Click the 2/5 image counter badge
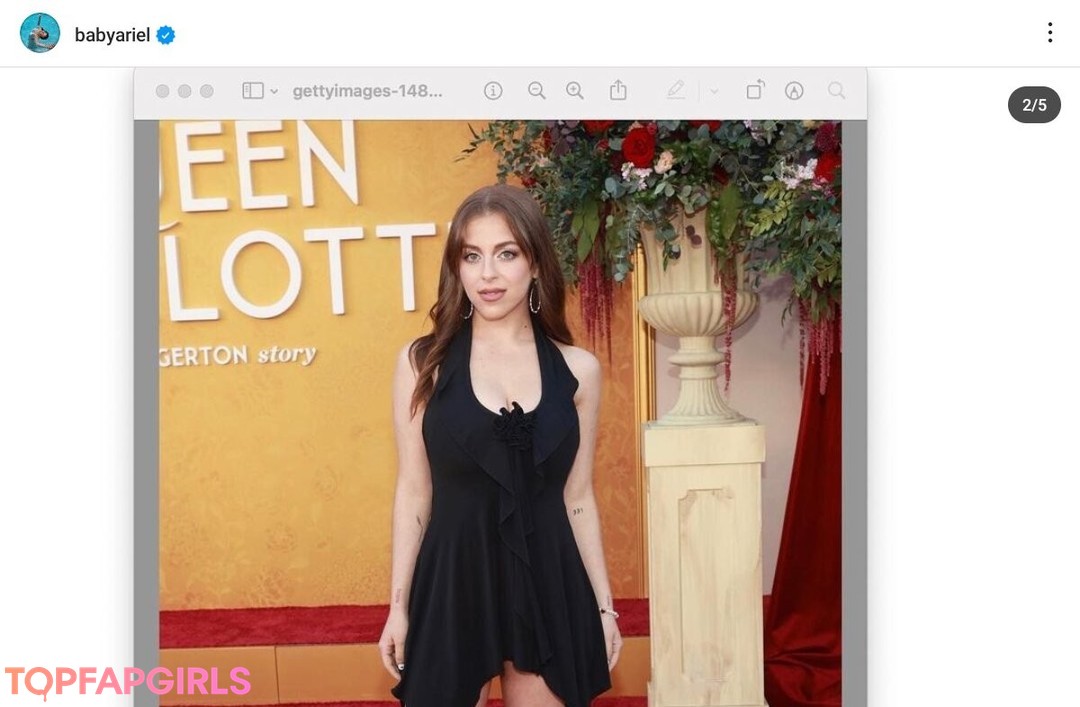This screenshot has height=707, width=1080. coord(1034,105)
